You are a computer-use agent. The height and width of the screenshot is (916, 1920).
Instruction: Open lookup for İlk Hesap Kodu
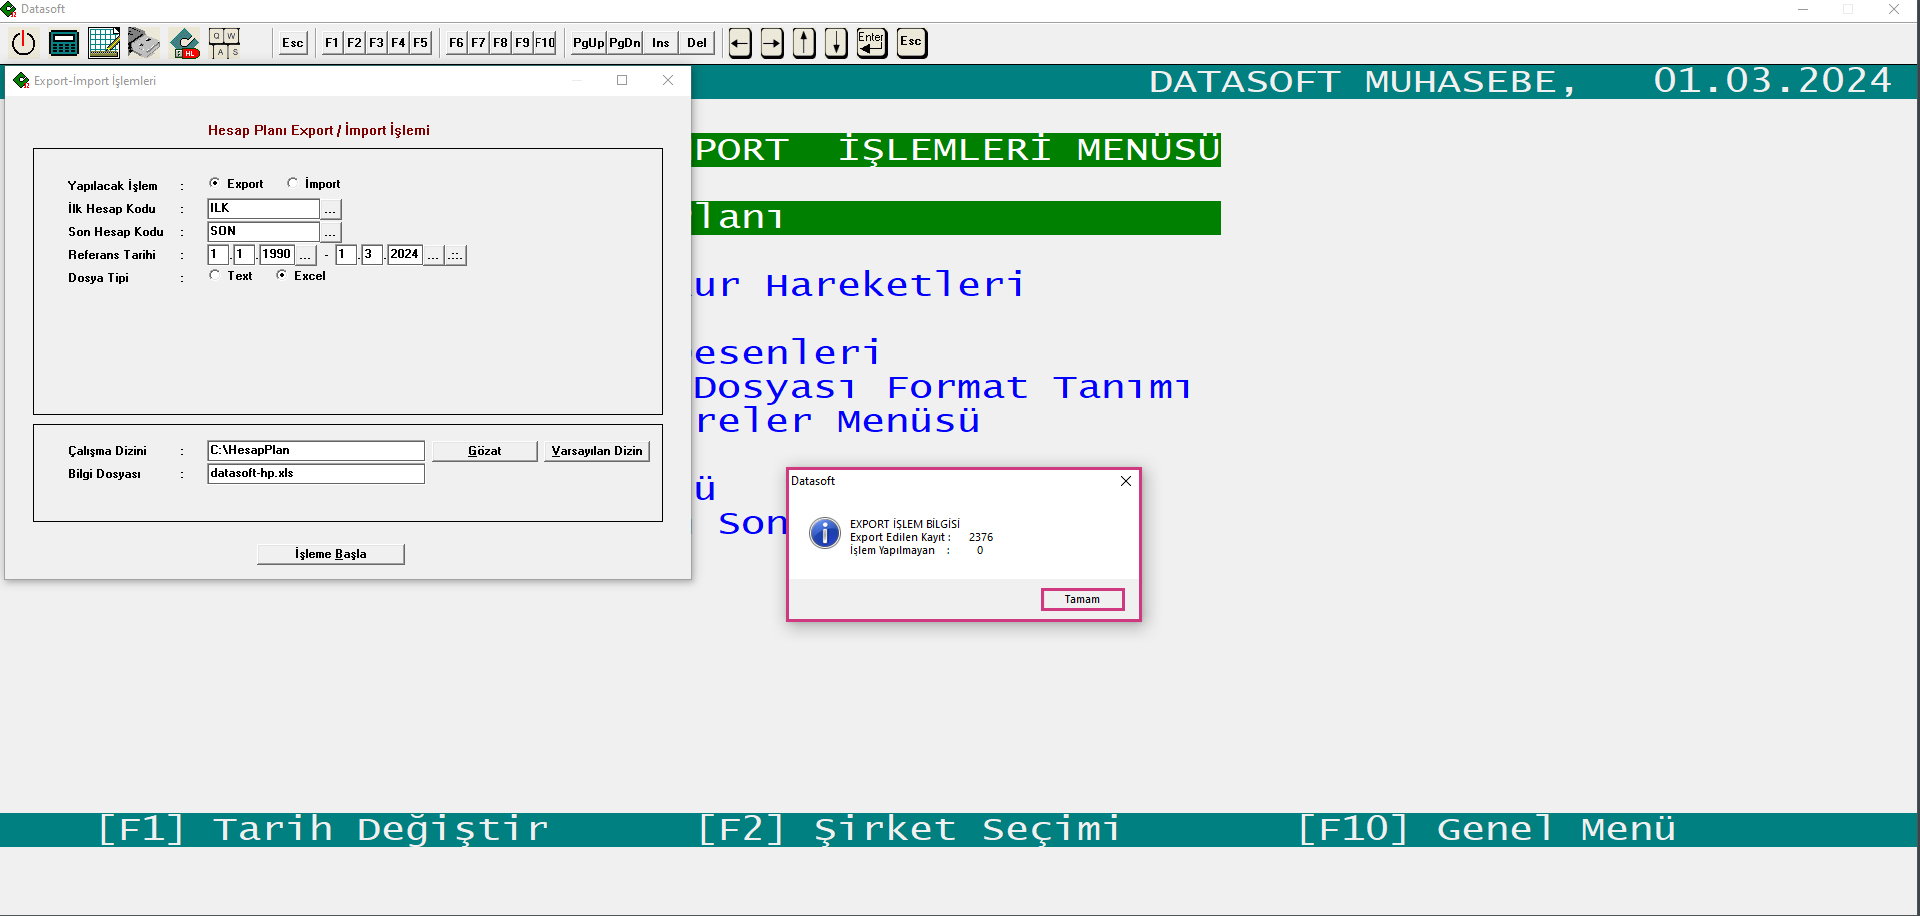coord(331,209)
